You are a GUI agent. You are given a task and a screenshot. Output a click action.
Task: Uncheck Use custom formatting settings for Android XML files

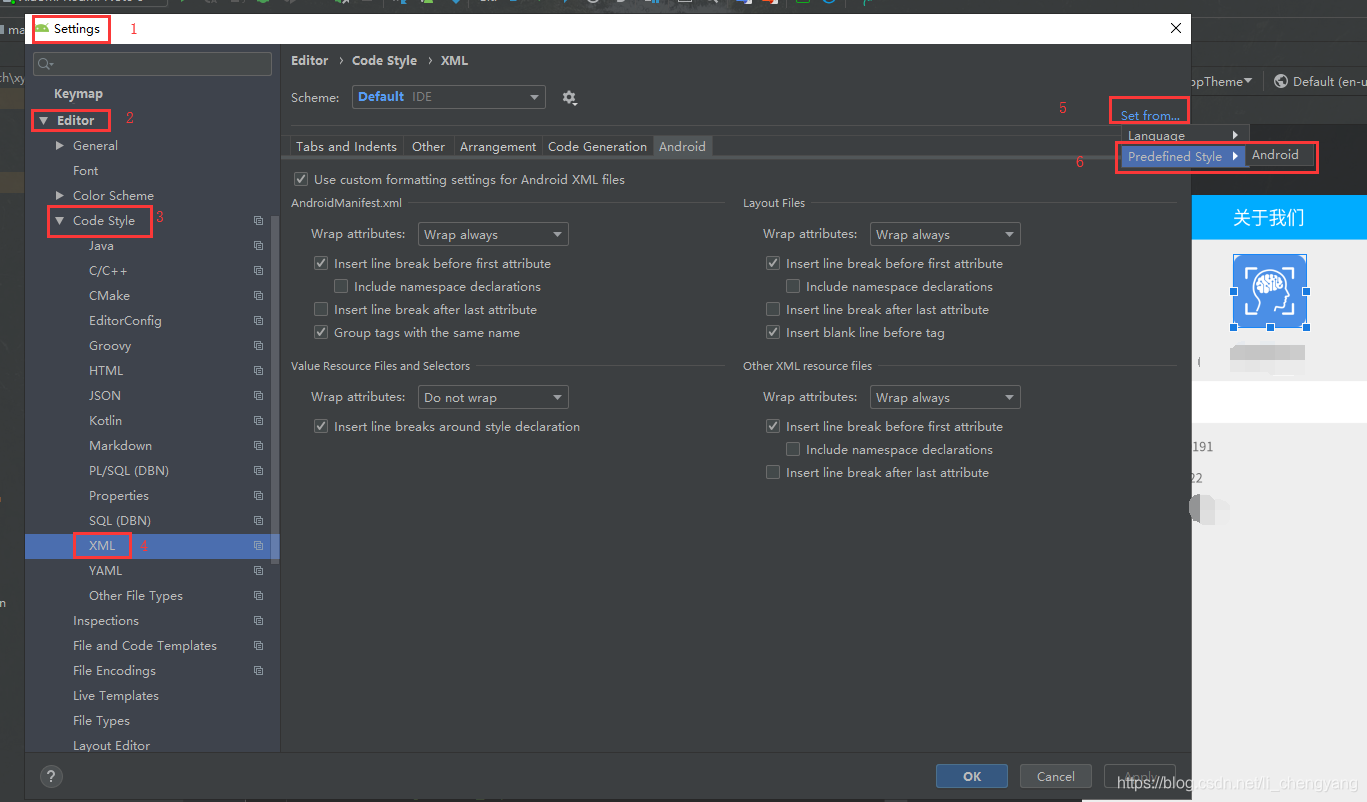coord(301,179)
